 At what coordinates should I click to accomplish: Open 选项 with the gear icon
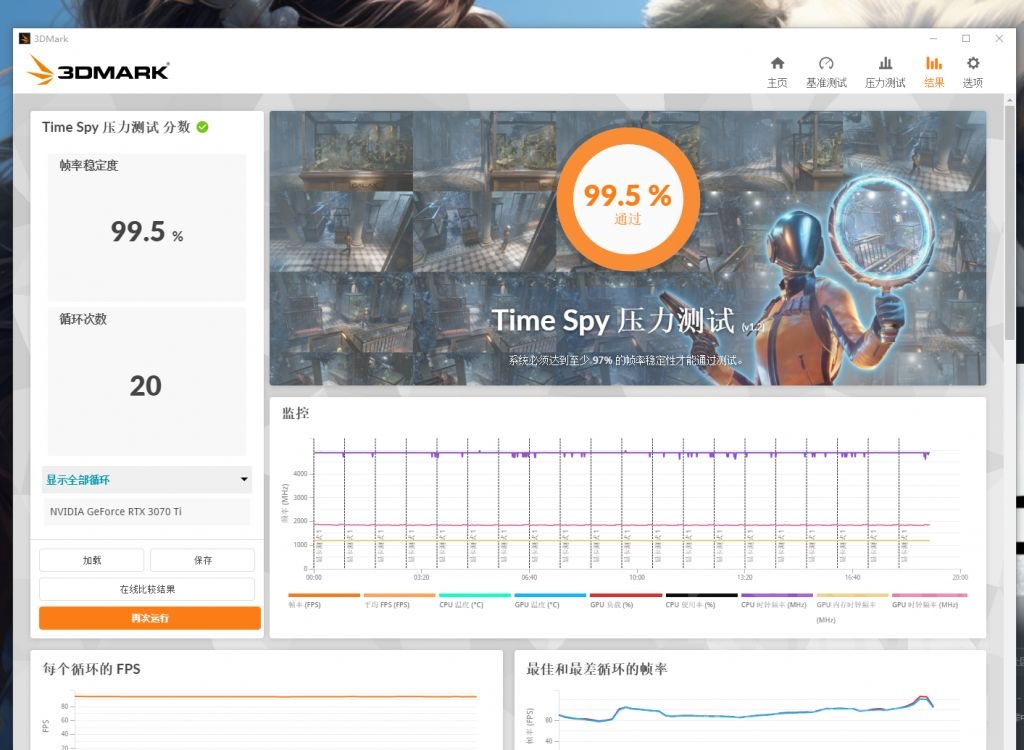973,68
